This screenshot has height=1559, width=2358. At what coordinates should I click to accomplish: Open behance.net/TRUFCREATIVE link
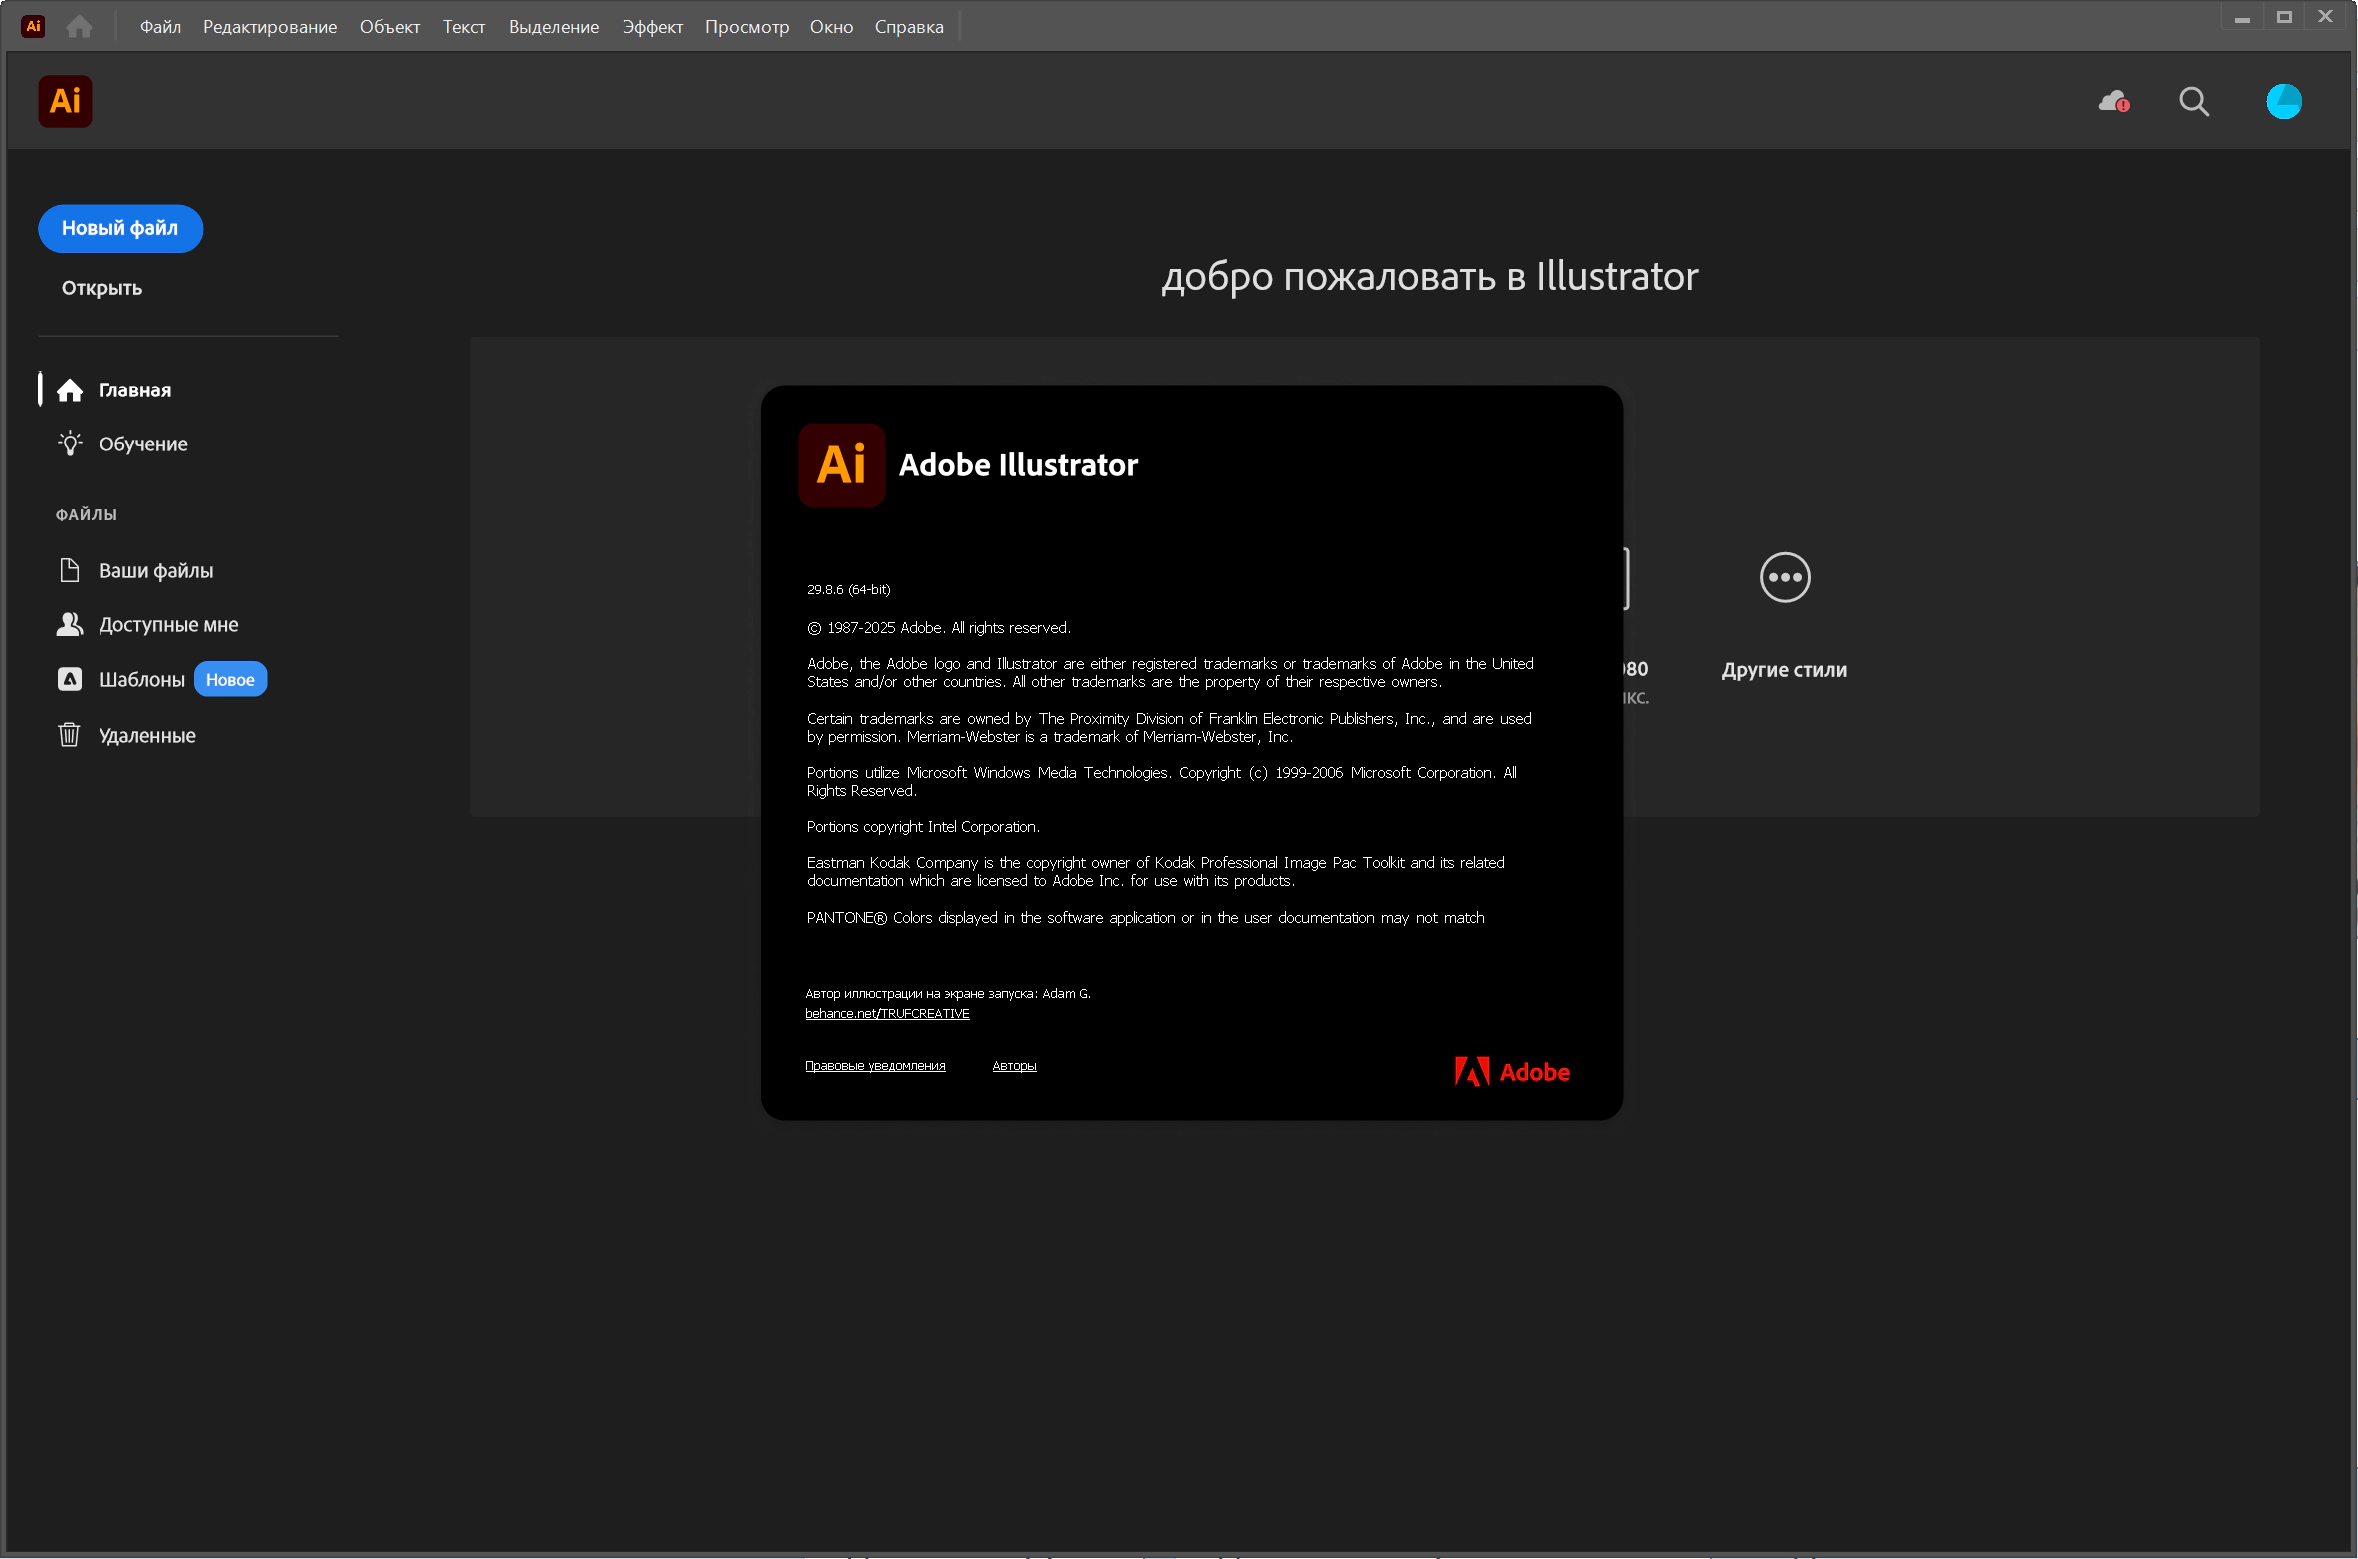pos(887,1013)
